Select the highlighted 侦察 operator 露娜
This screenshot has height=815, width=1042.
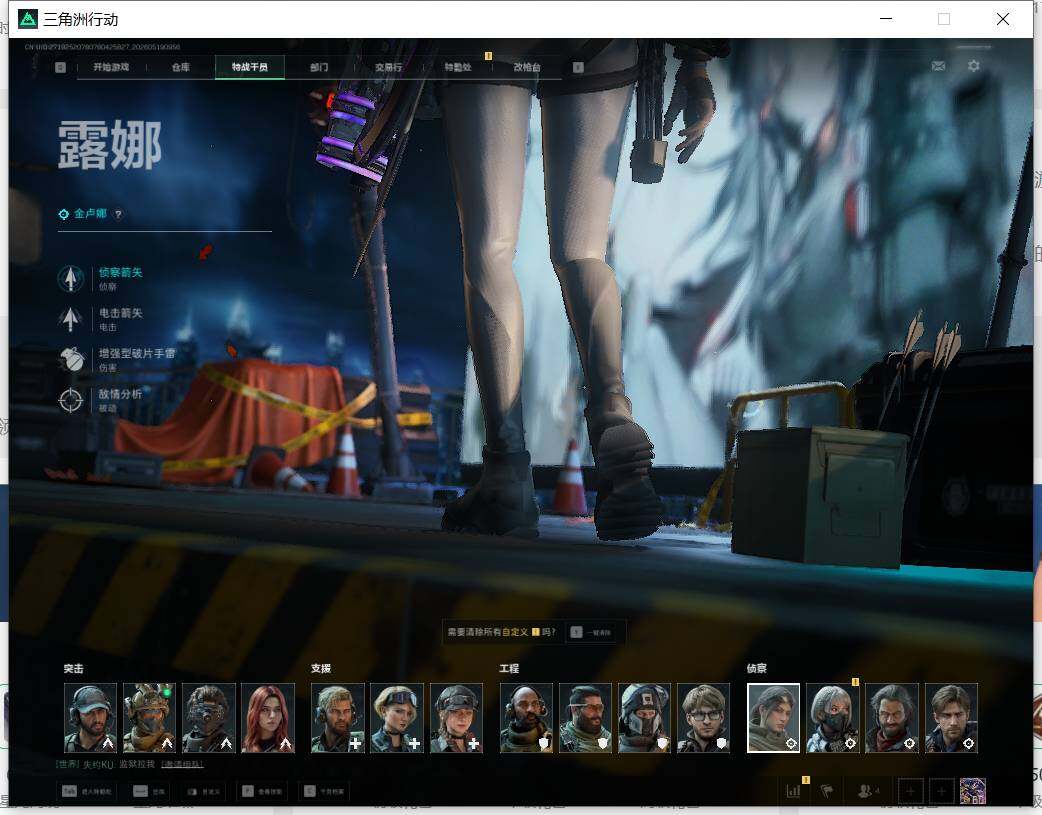pyautogui.click(x=774, y=718)
